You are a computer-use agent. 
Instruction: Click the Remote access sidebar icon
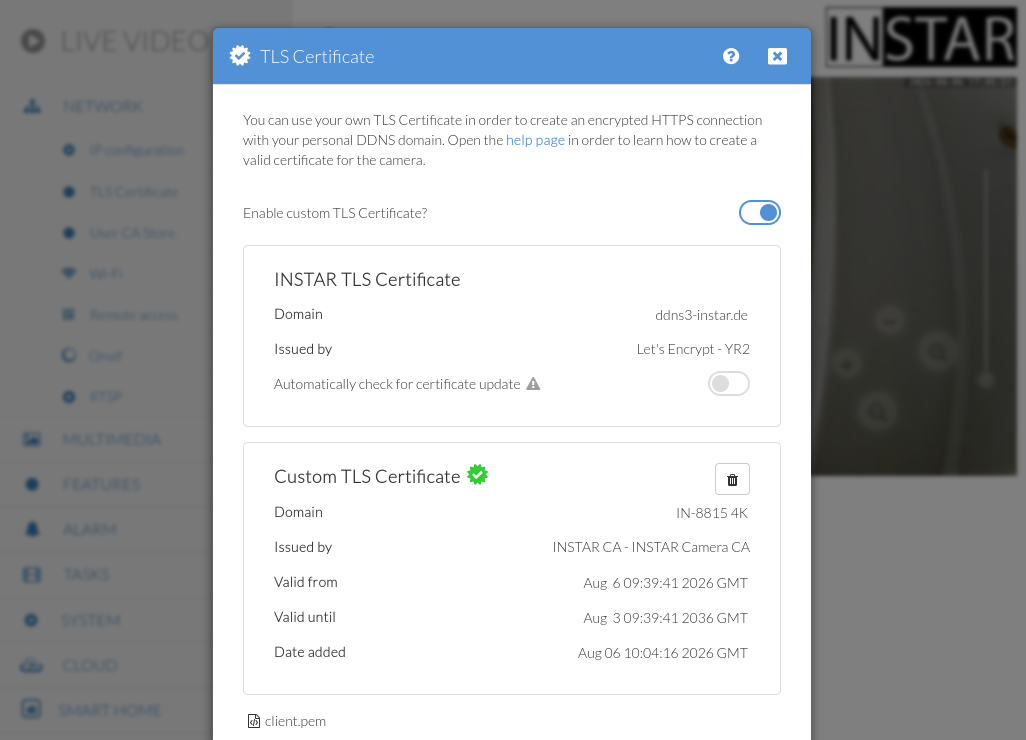(x=69, y=315)
